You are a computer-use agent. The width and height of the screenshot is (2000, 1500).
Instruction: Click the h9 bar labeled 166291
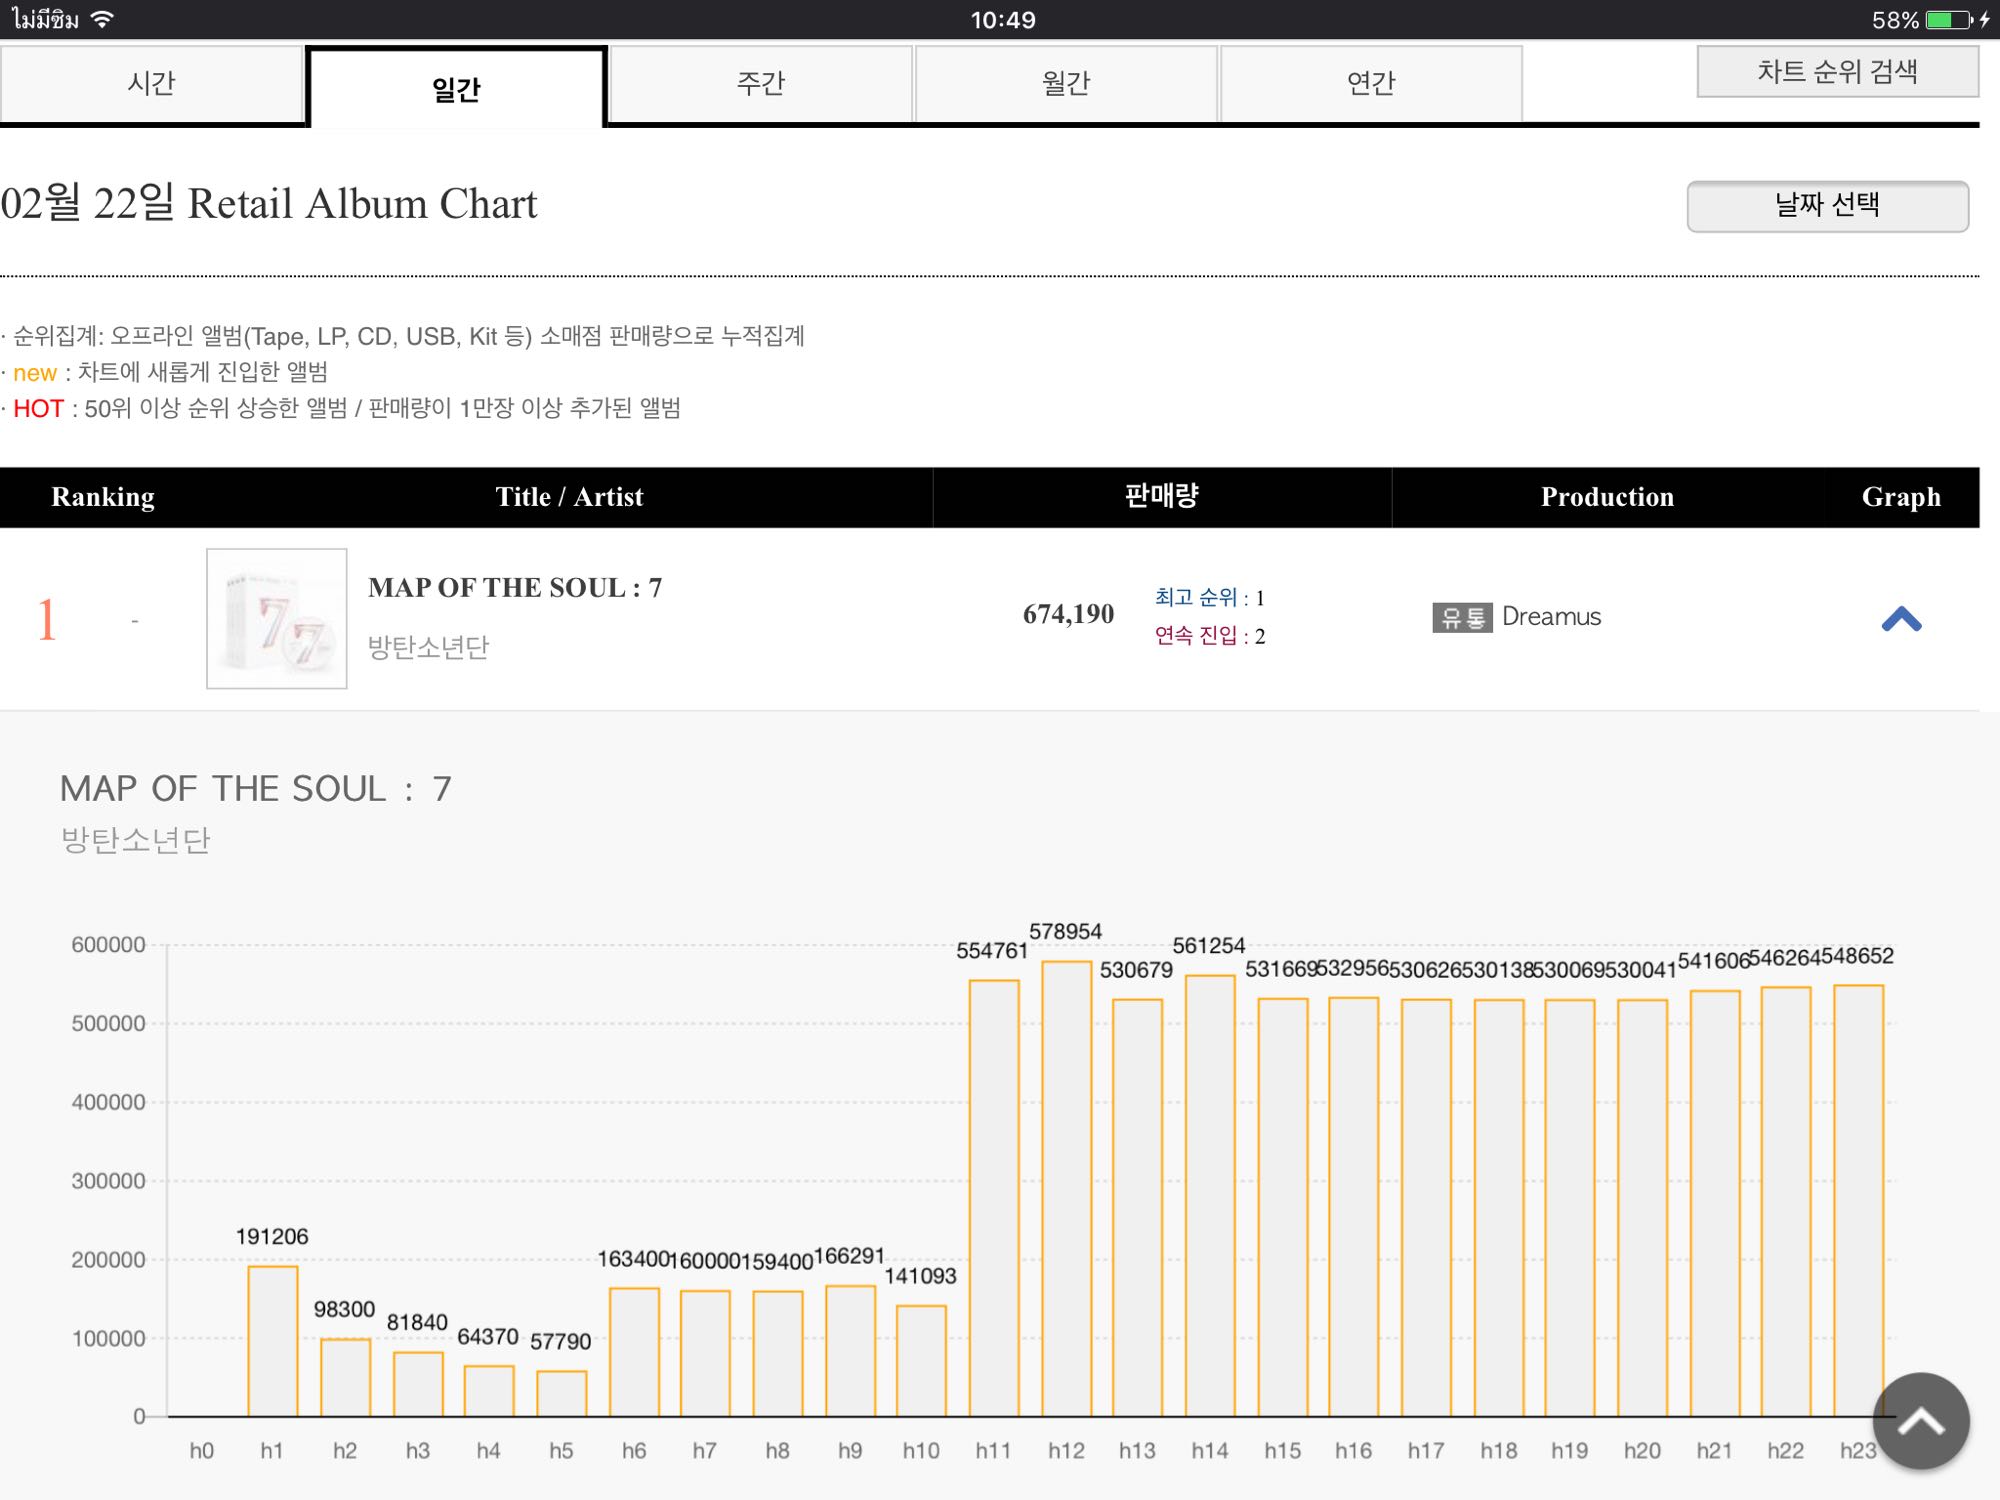[850, 1350]
